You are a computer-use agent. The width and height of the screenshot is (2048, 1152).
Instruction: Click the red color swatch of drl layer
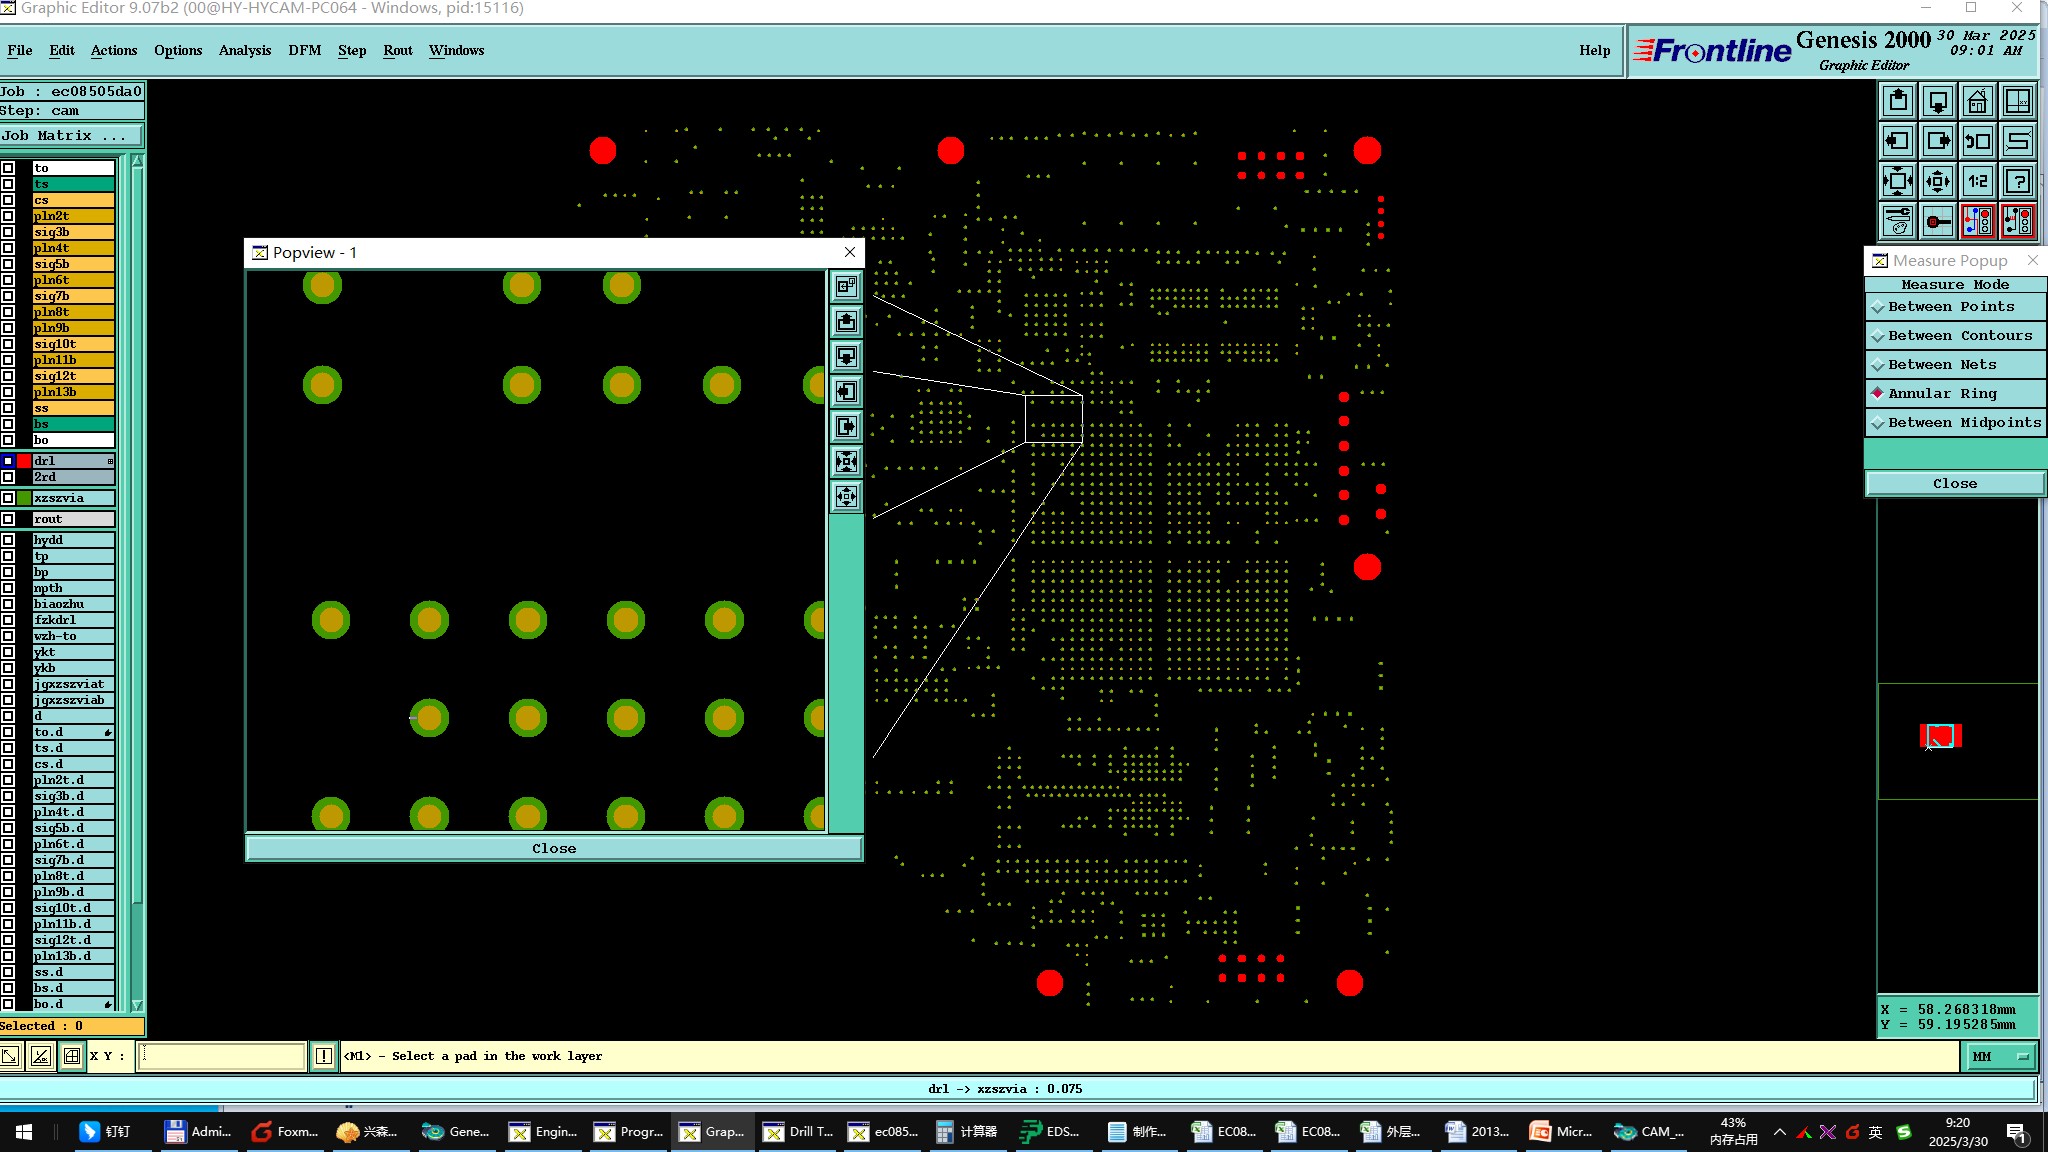click(24, 461)
